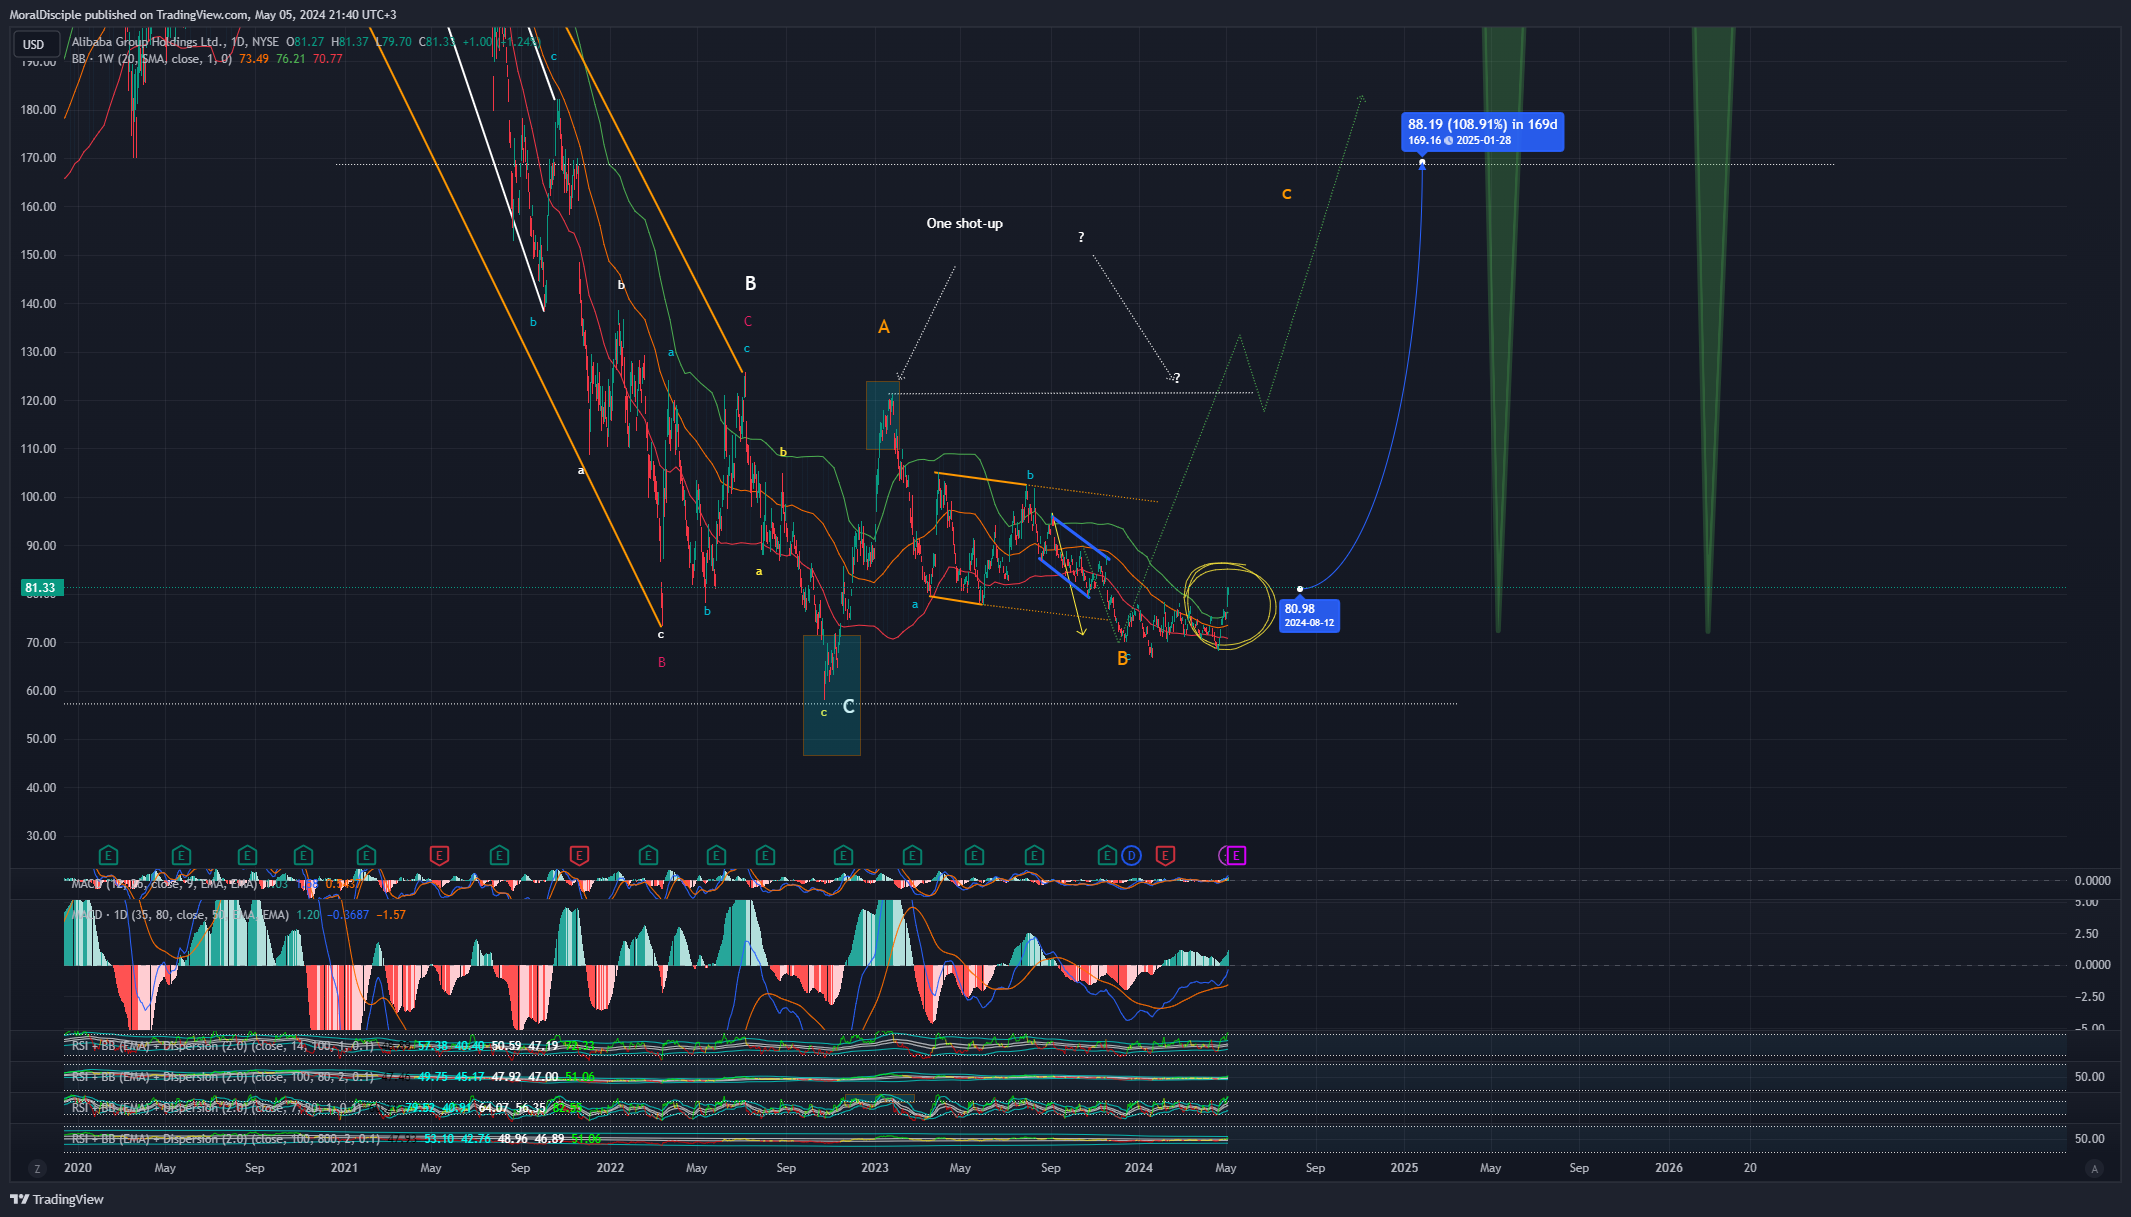Open the November 2020 earnings marker

[303, 855]
